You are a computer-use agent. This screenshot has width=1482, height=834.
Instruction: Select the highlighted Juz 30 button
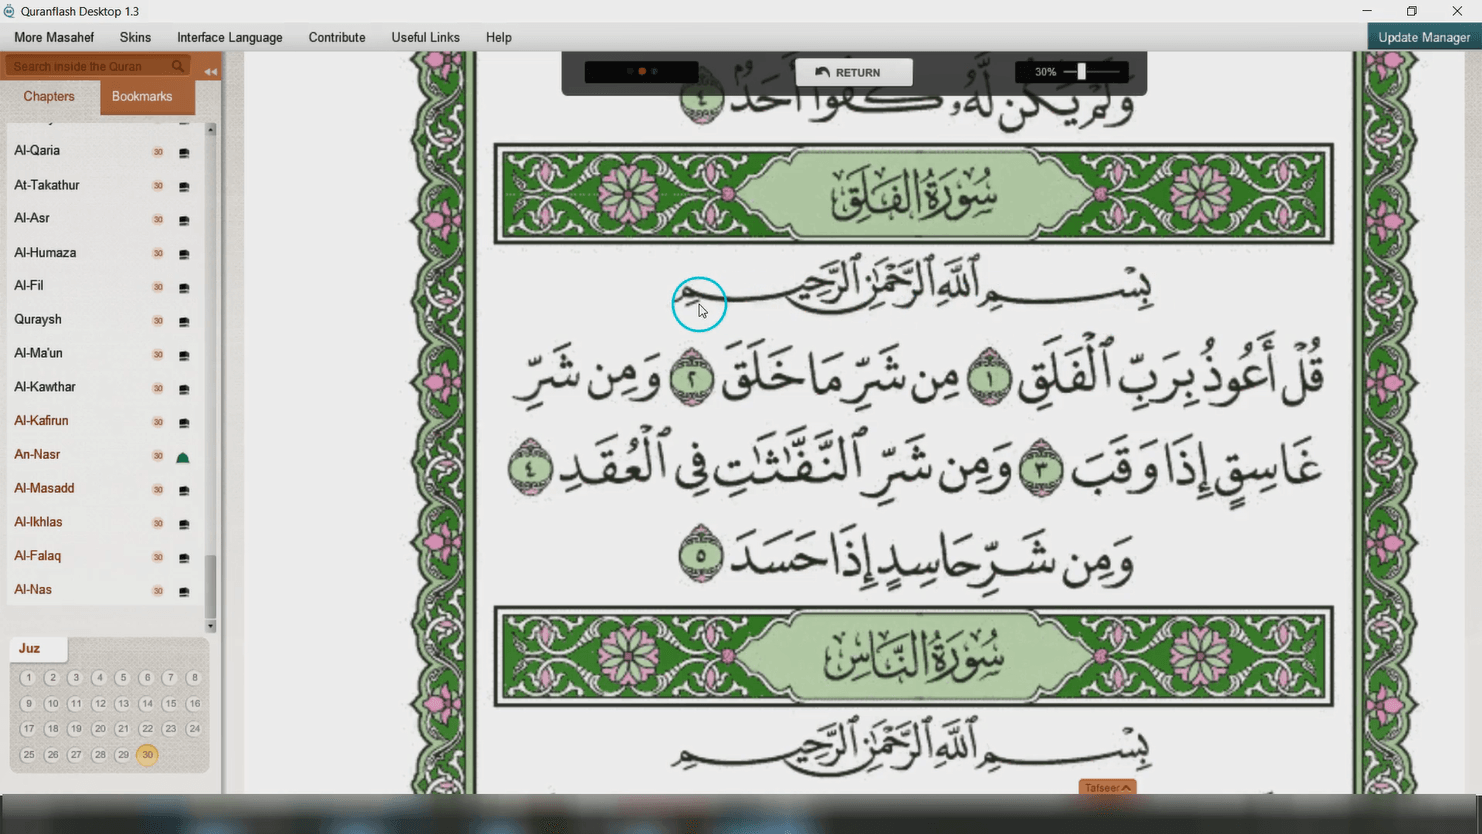[147, 755]
